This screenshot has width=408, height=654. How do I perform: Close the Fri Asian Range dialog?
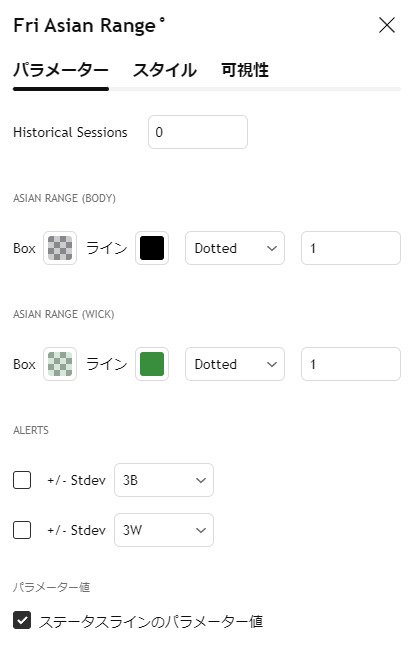[387, 25]
